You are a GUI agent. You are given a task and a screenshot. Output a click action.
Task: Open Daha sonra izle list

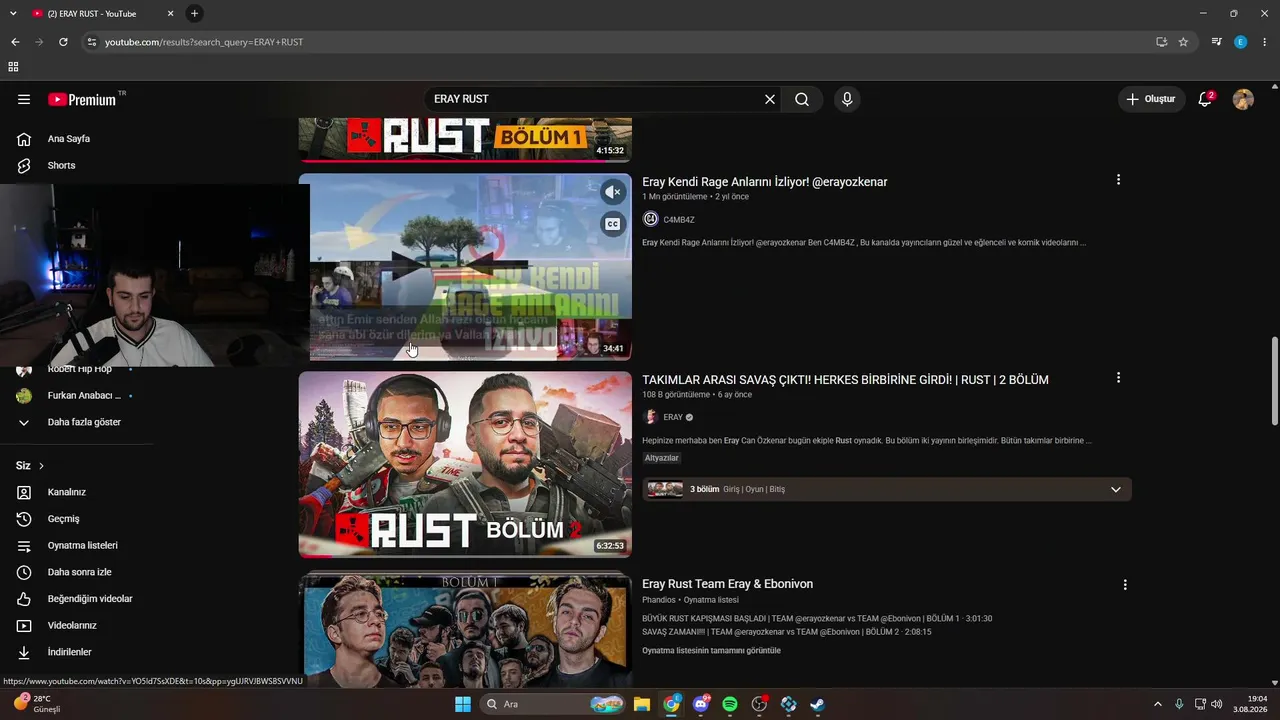click(77, 572)
